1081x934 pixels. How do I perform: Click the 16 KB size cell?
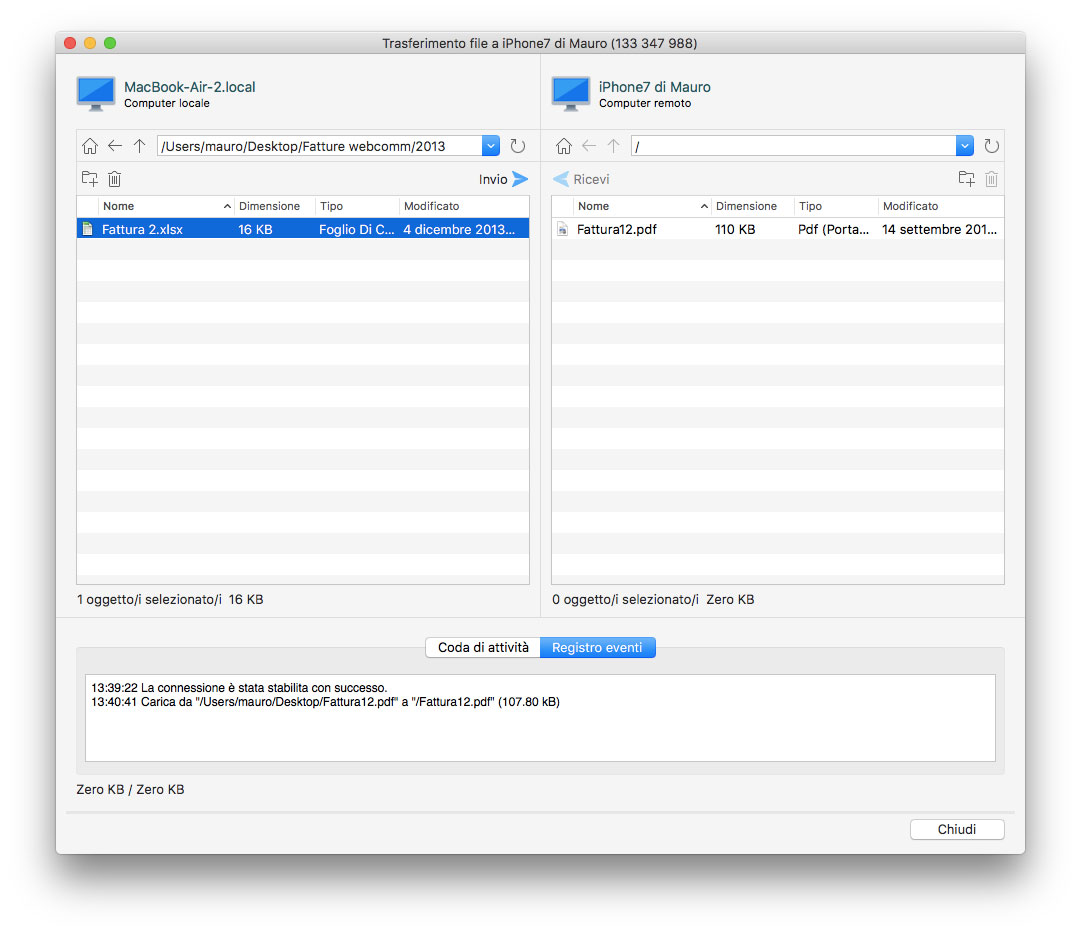tap(255, 230)
